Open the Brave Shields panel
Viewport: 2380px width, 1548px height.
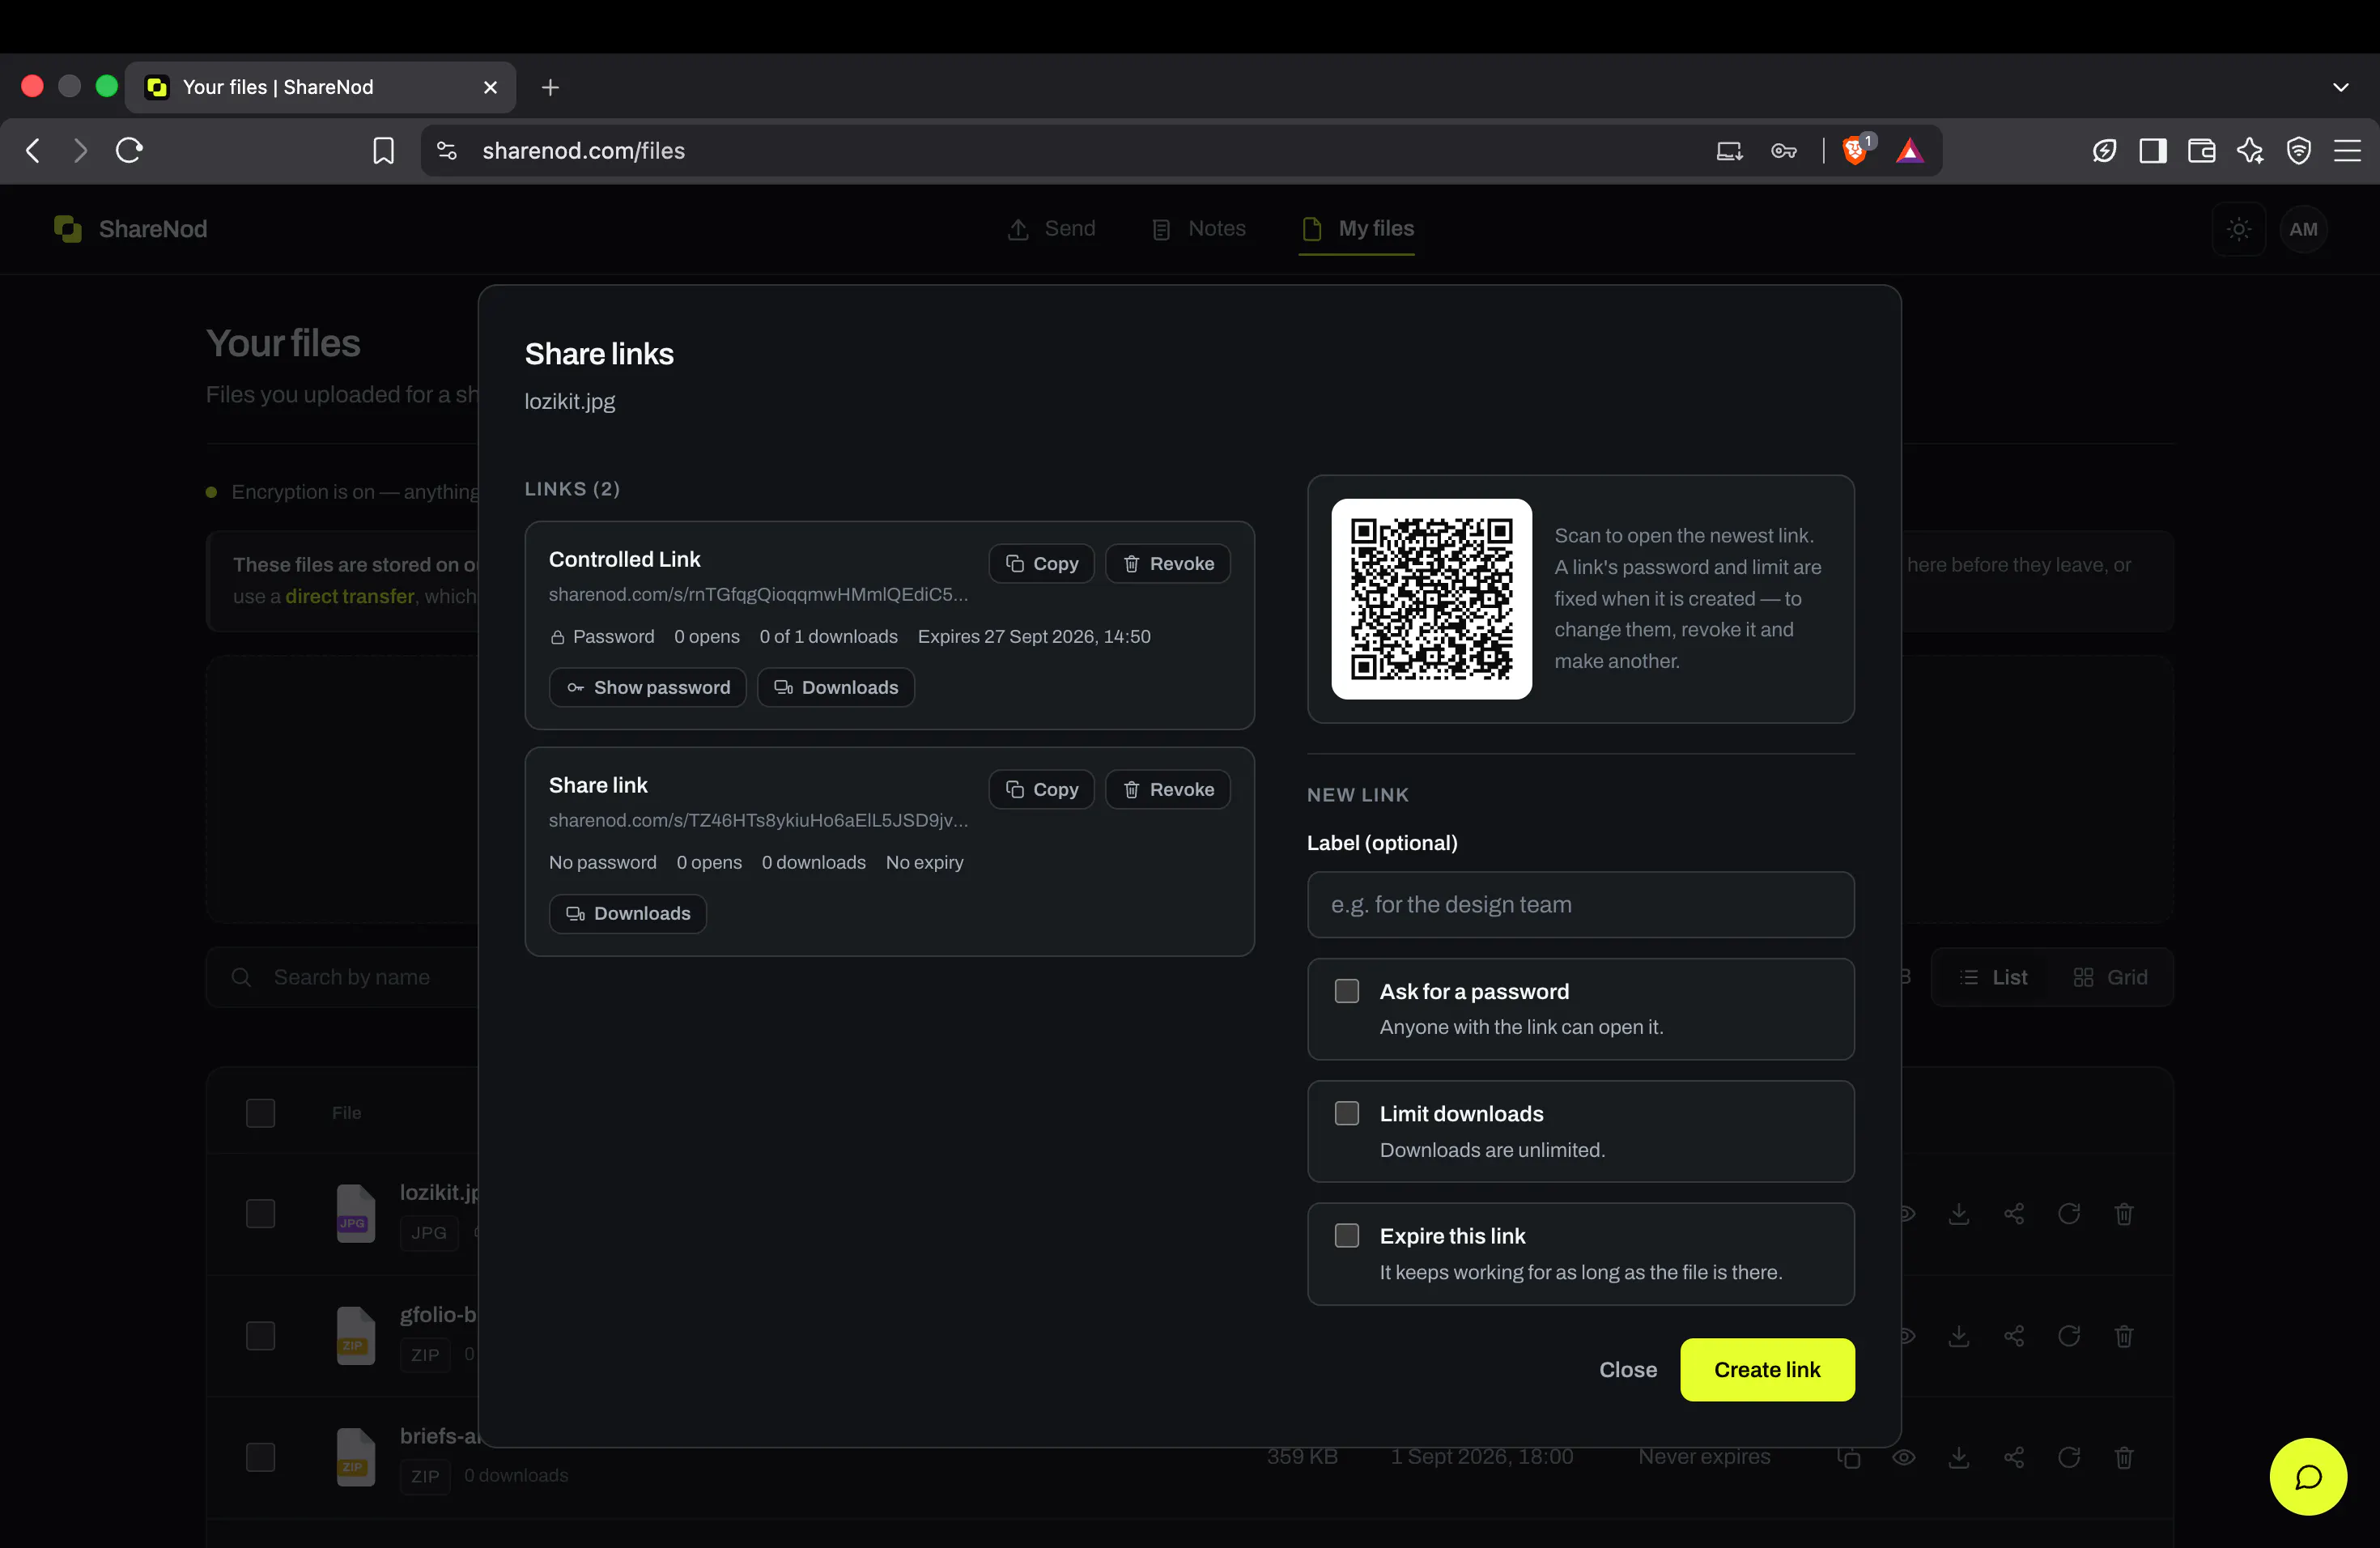(x=1855, y=150)
